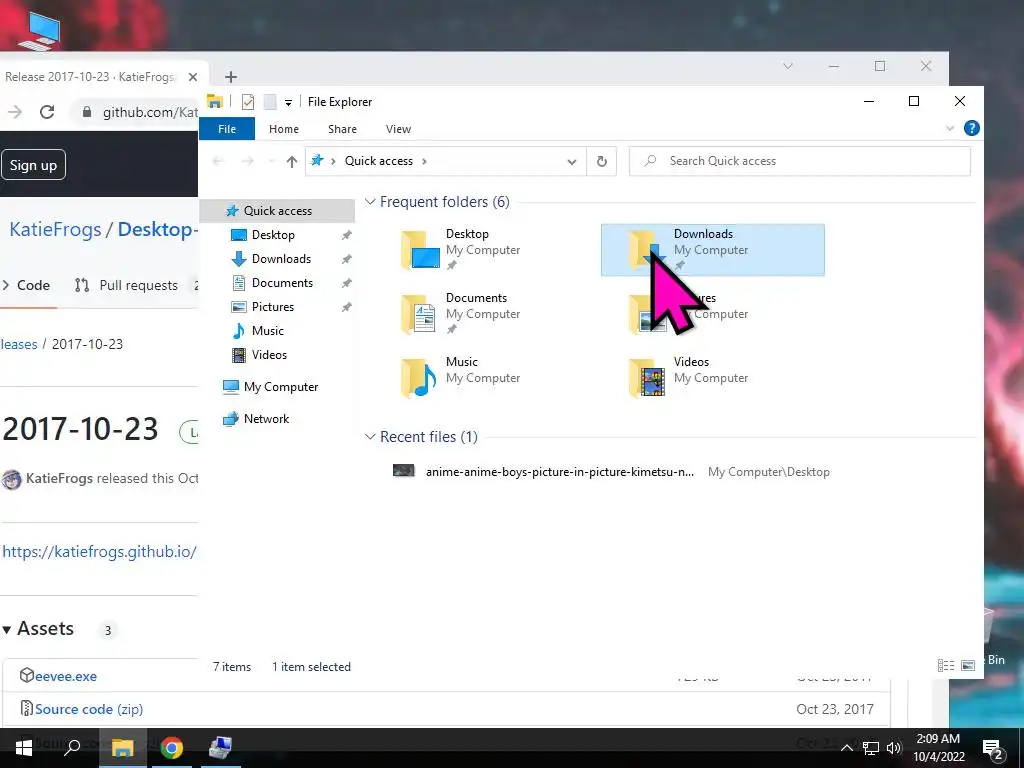
Task: Click the Forward navigation arrow in File Explorer
Action: pyautogui.click(x=248, y=161)
